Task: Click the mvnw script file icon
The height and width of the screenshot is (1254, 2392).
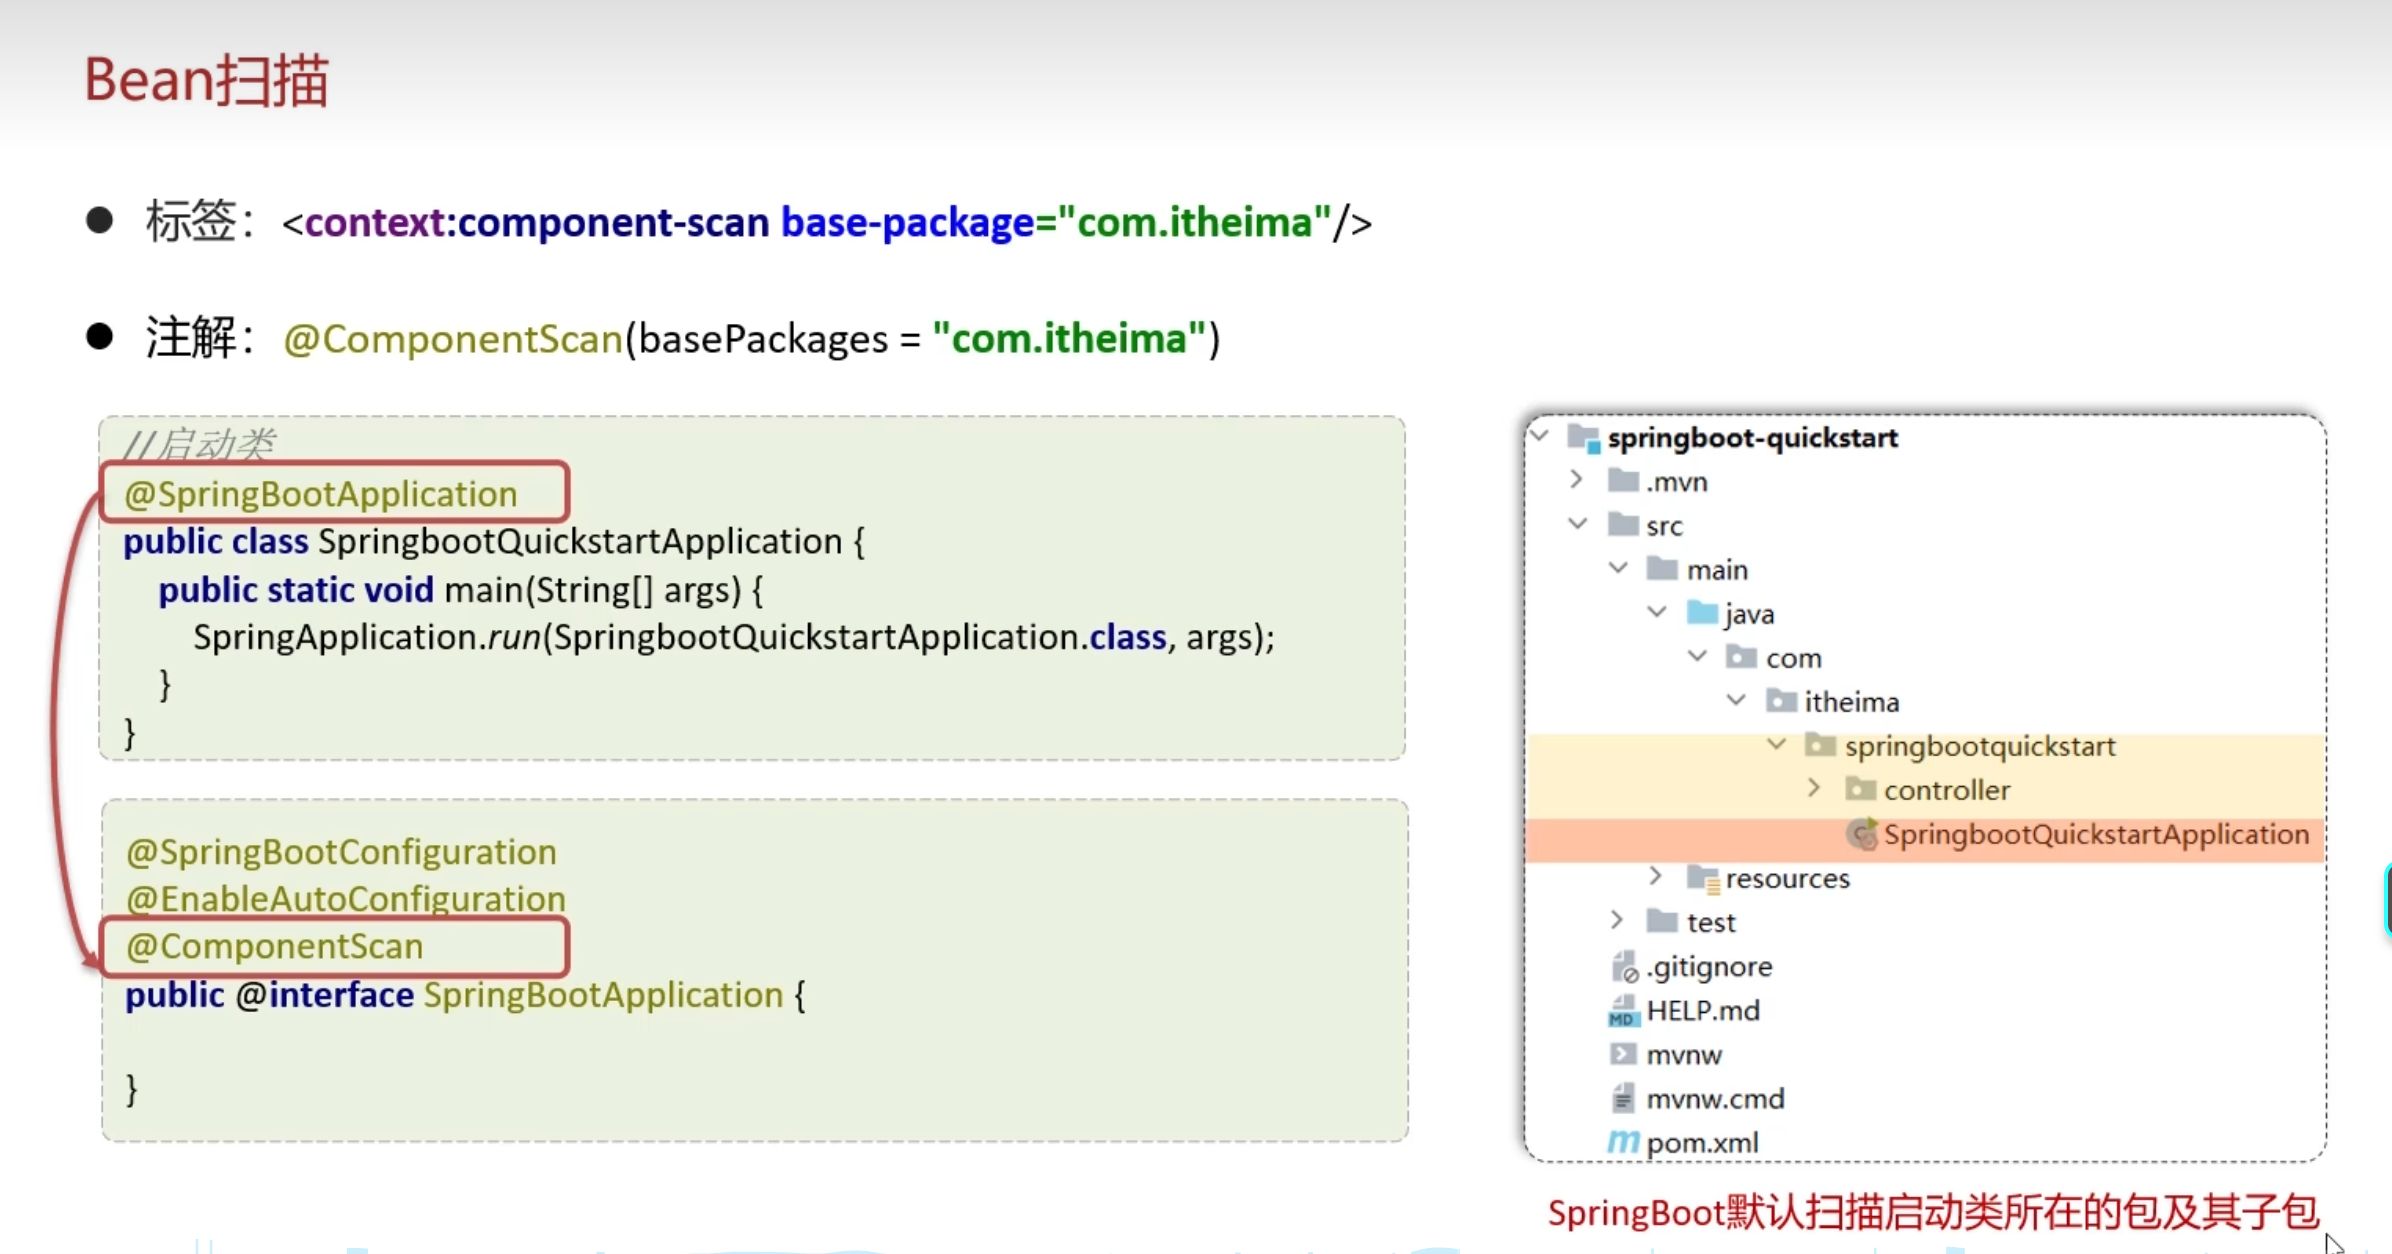Action: (1623, 1054)
